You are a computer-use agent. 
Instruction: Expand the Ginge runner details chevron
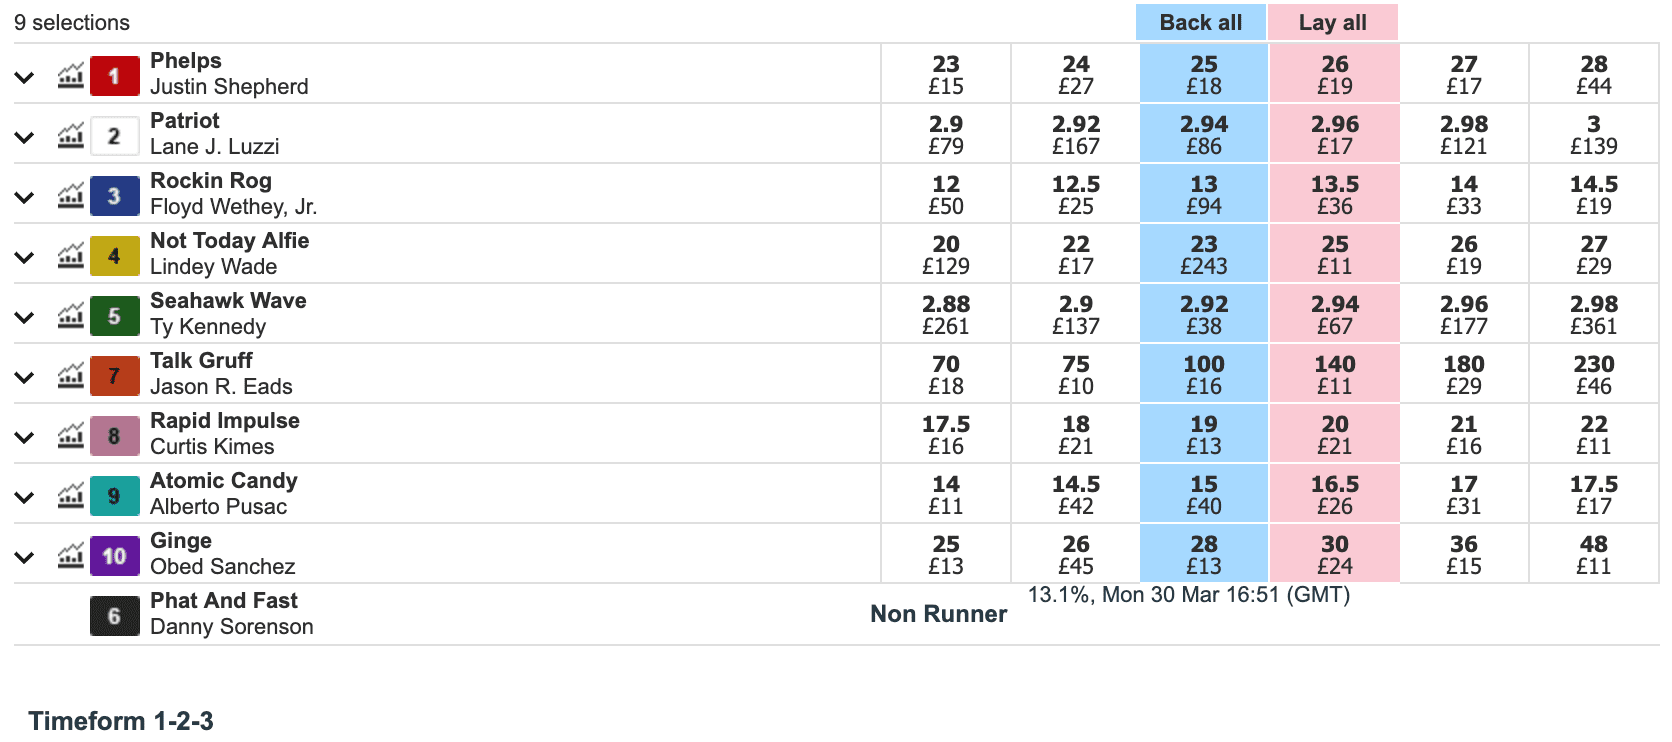[25, 557]
